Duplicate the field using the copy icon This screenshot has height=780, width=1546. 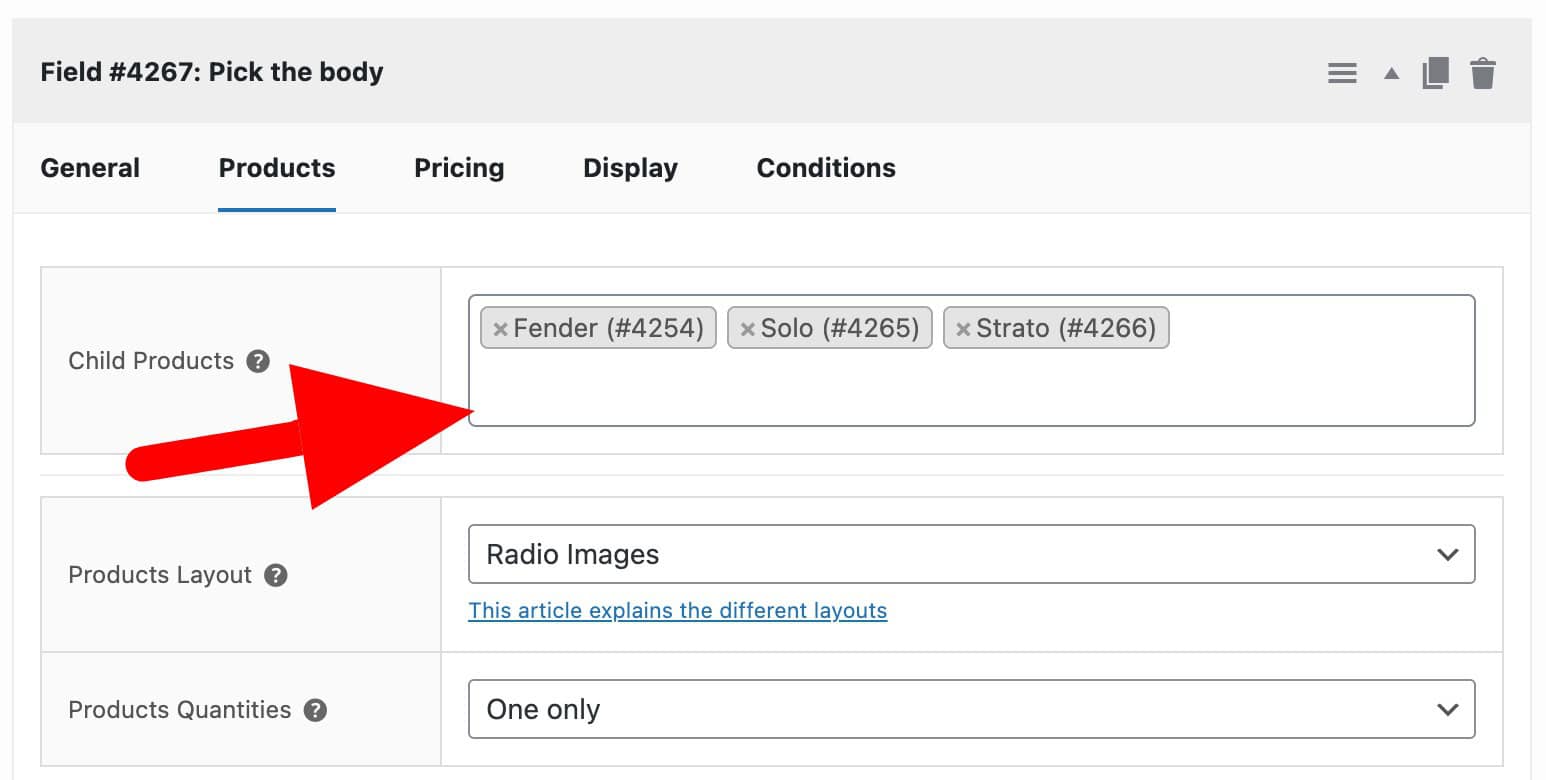coord(1435,71)
